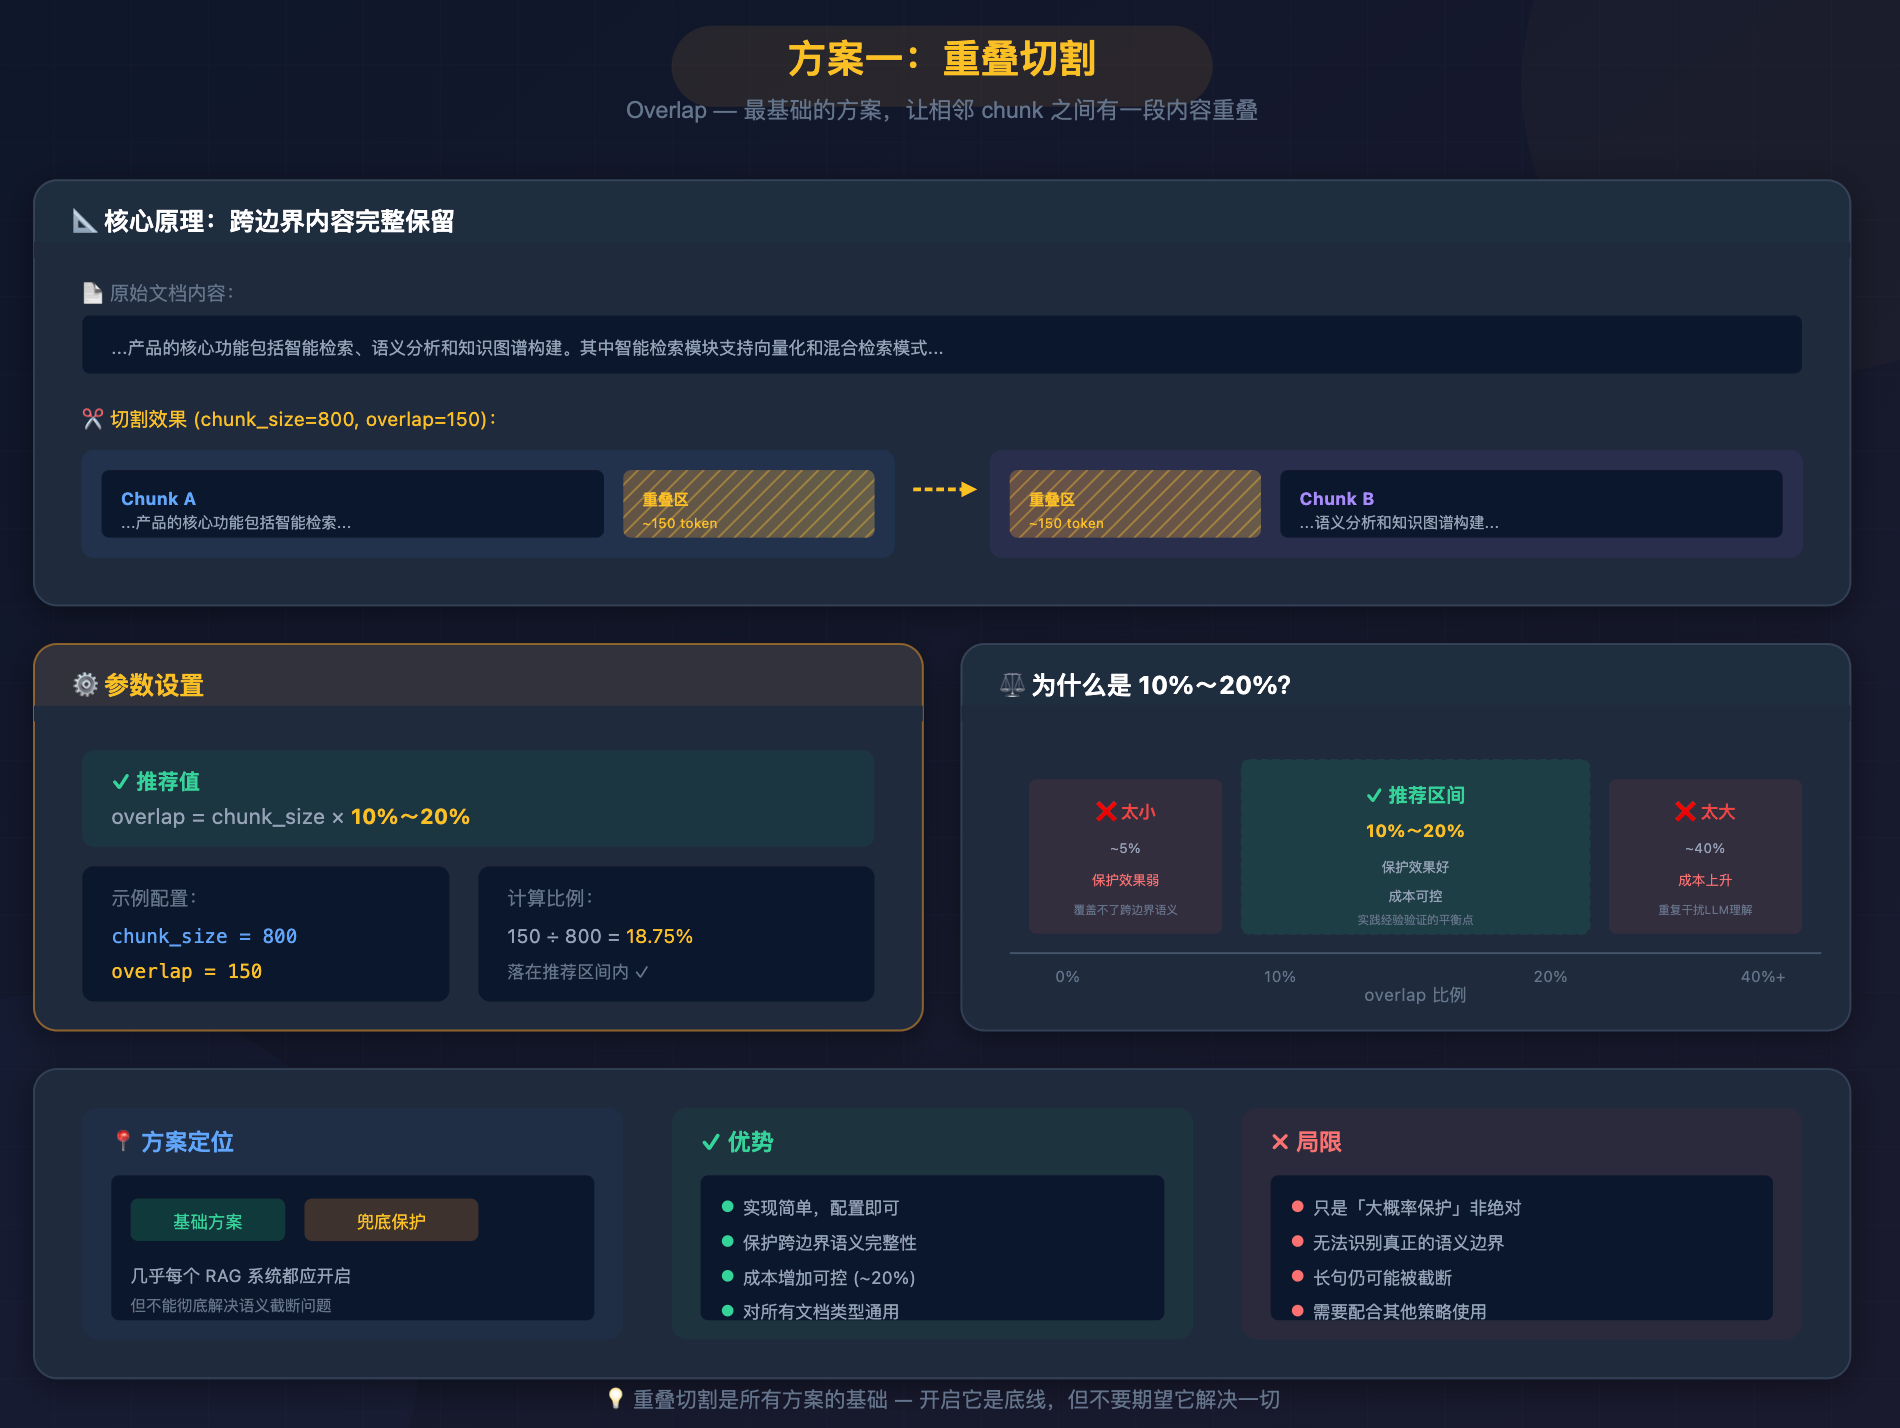The height and width of the screenshot is (1428, 1900).
Task: Click the gear icon next to 参数设置
Action: point(86,685)
